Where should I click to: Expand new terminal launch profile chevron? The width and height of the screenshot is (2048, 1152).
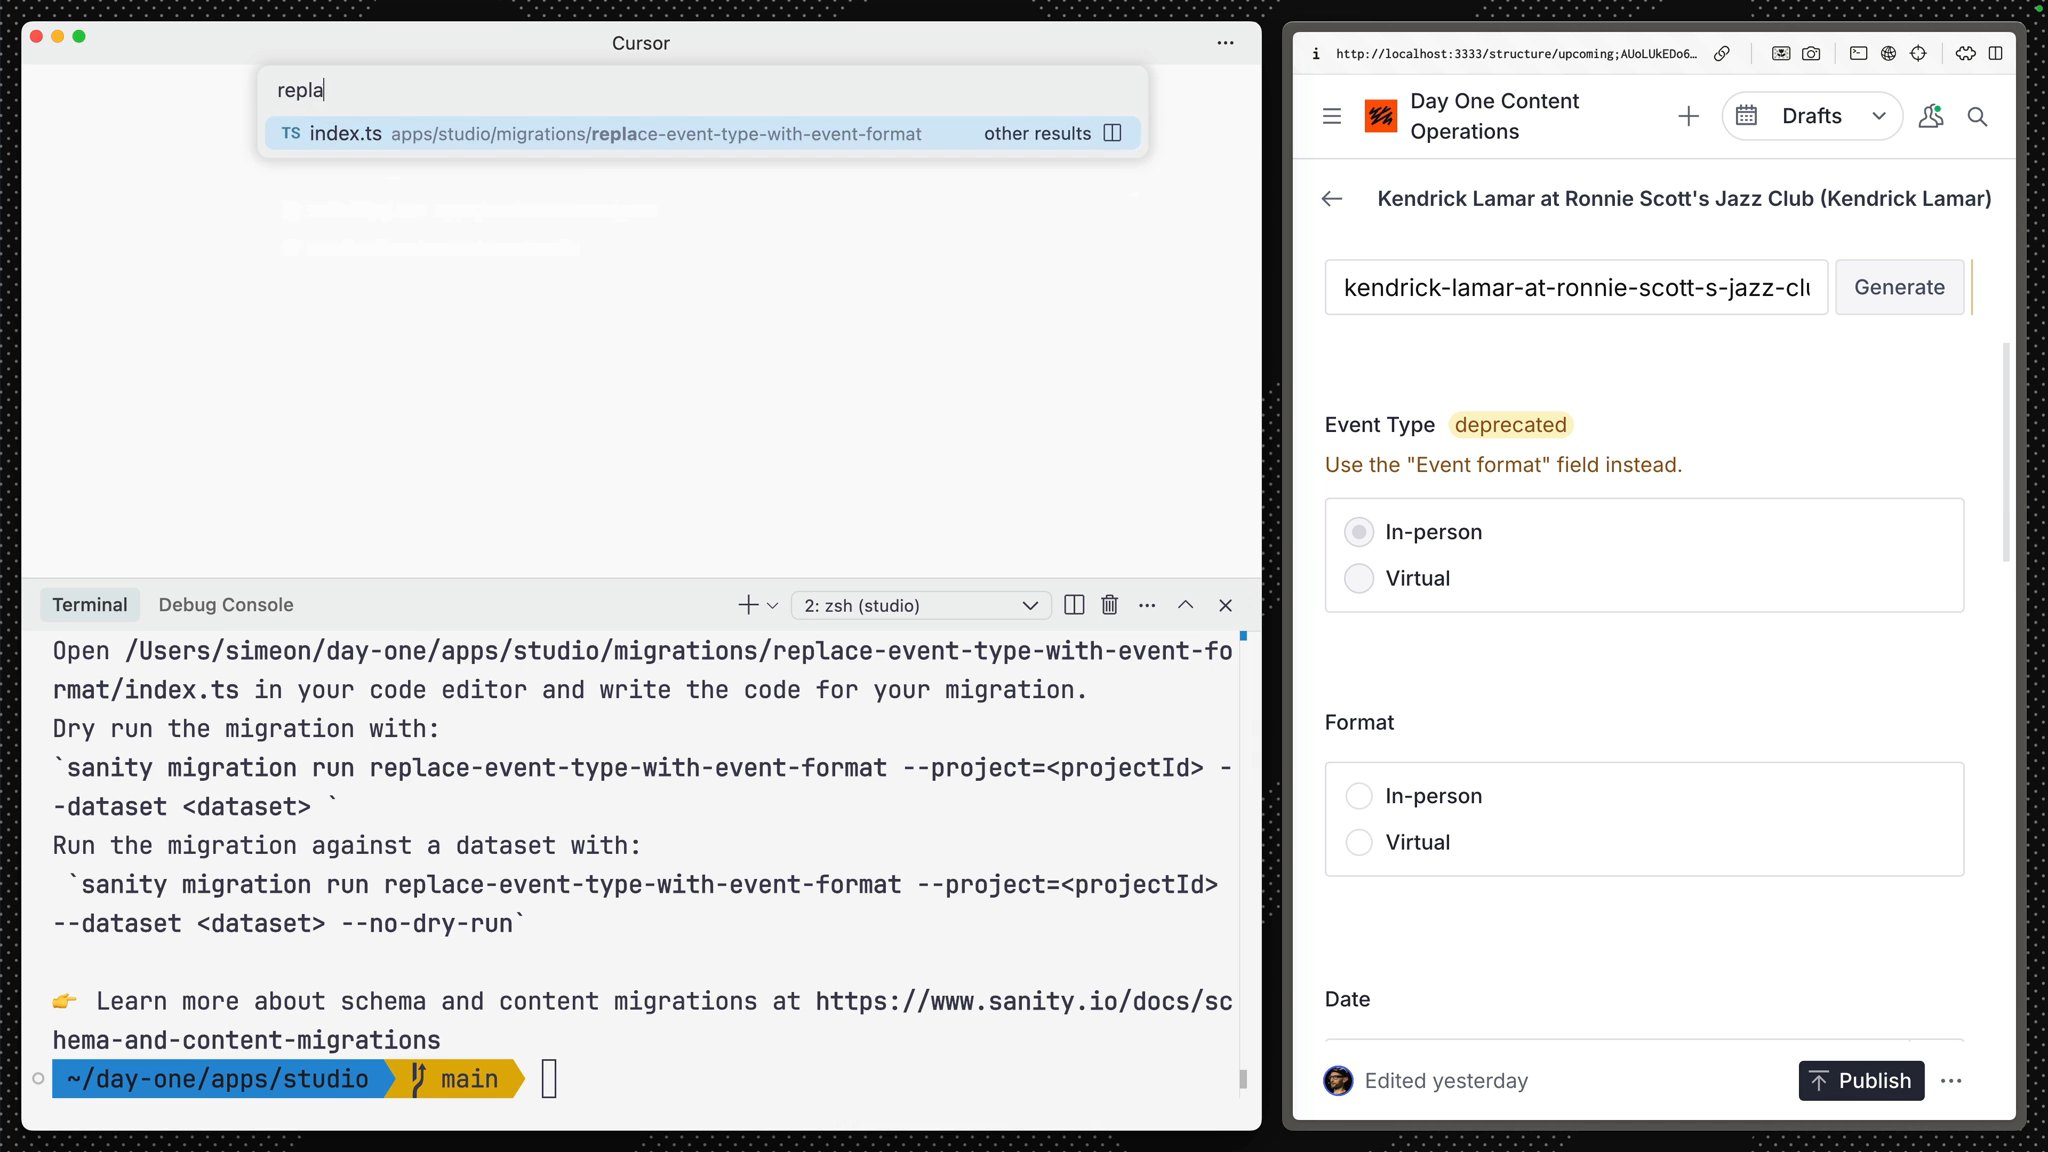772,605
